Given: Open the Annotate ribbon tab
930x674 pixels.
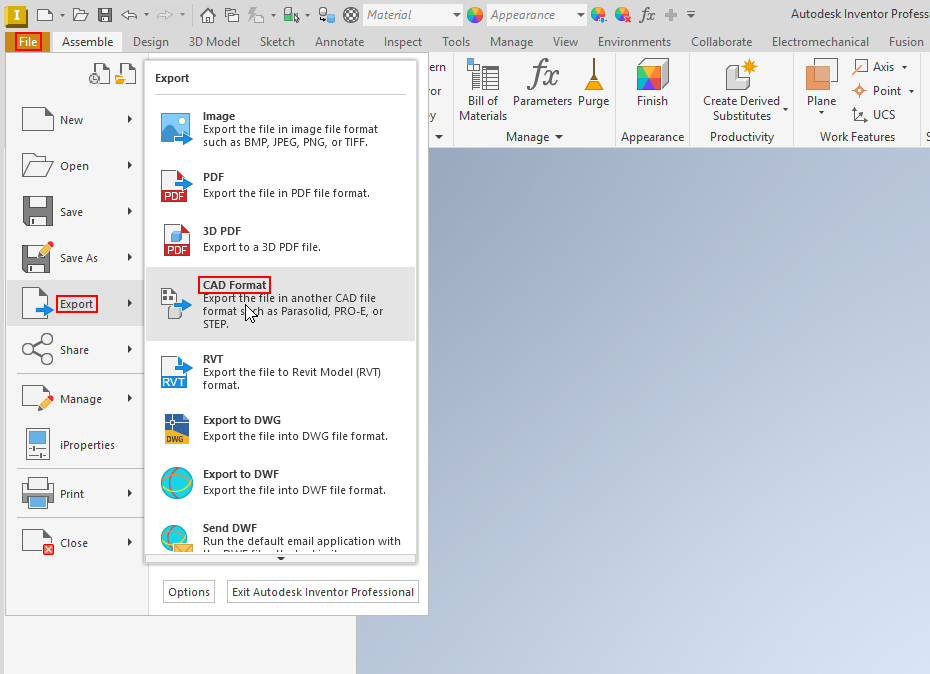Looking at the screenshot, I should click(x=339, y=42).
